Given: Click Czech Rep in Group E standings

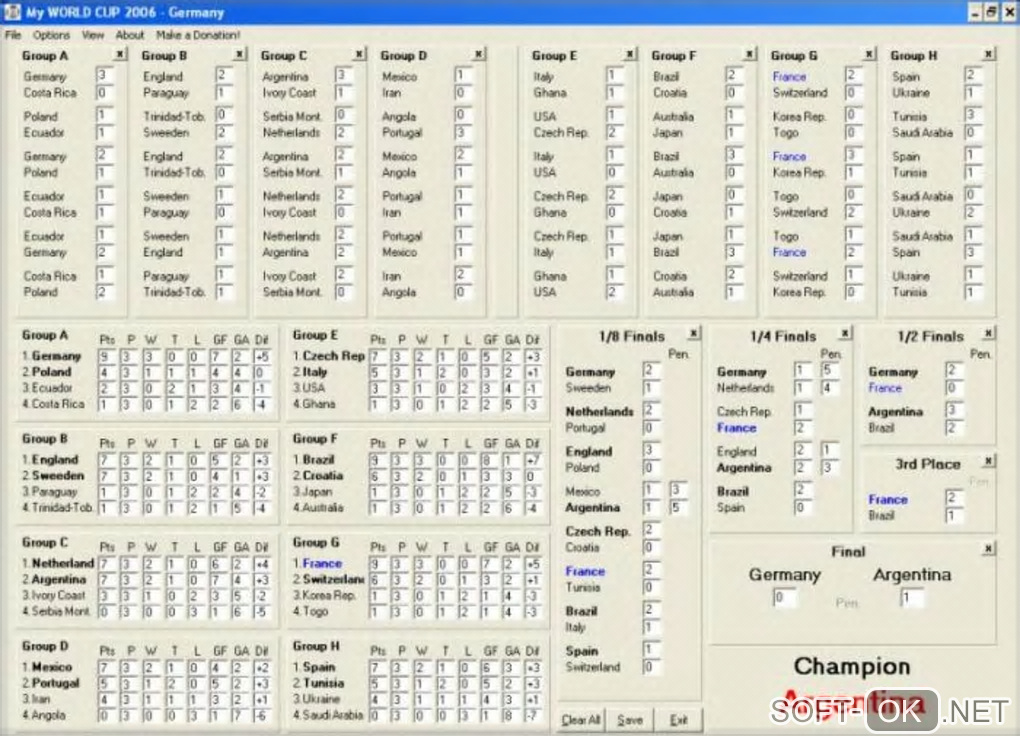Looking at the screenshot, I should 334,356.
